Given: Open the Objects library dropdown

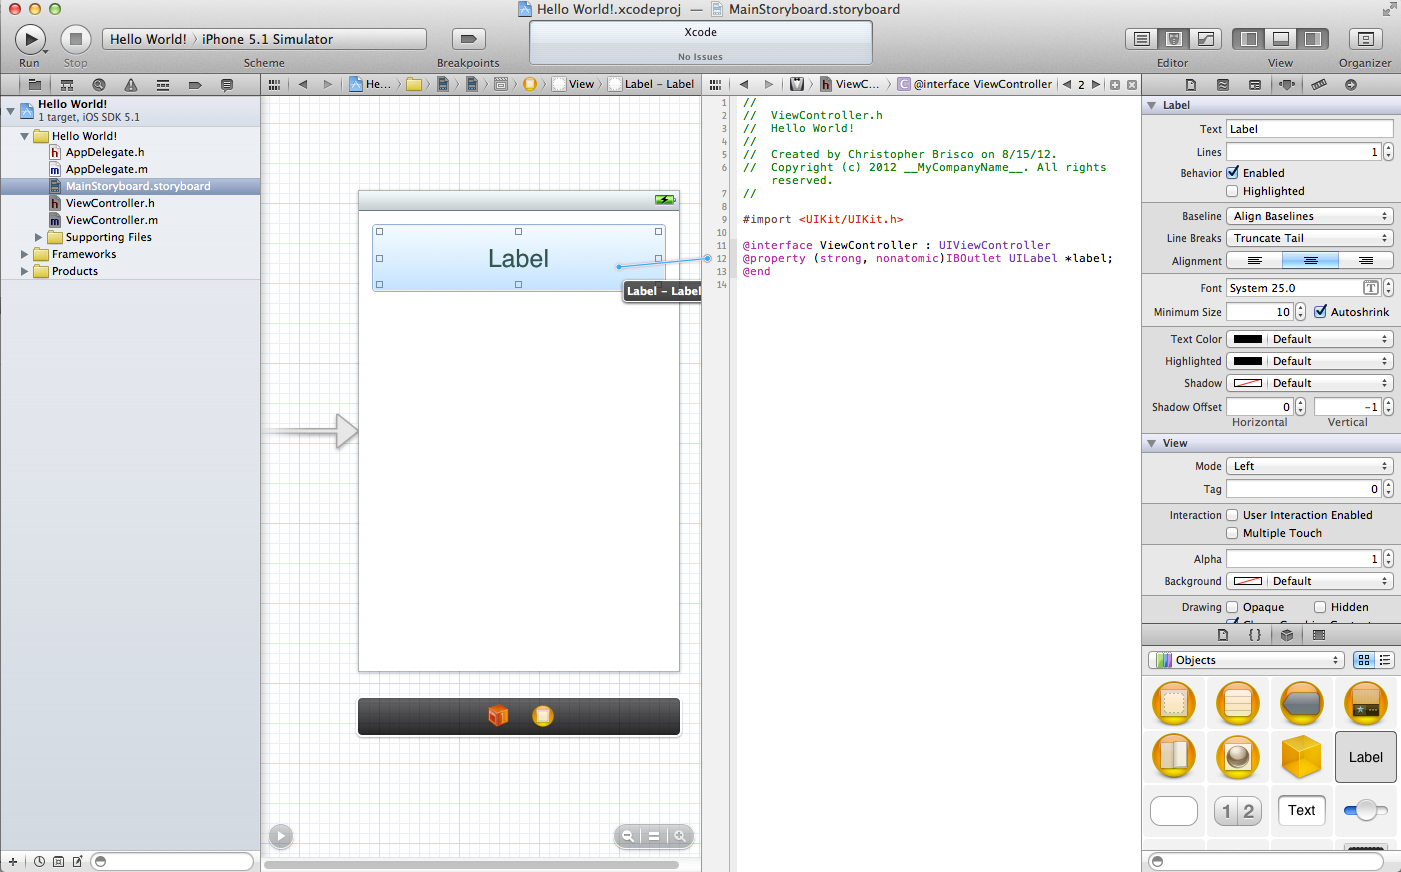Looking at the screenshot, I should [1246, 660].
